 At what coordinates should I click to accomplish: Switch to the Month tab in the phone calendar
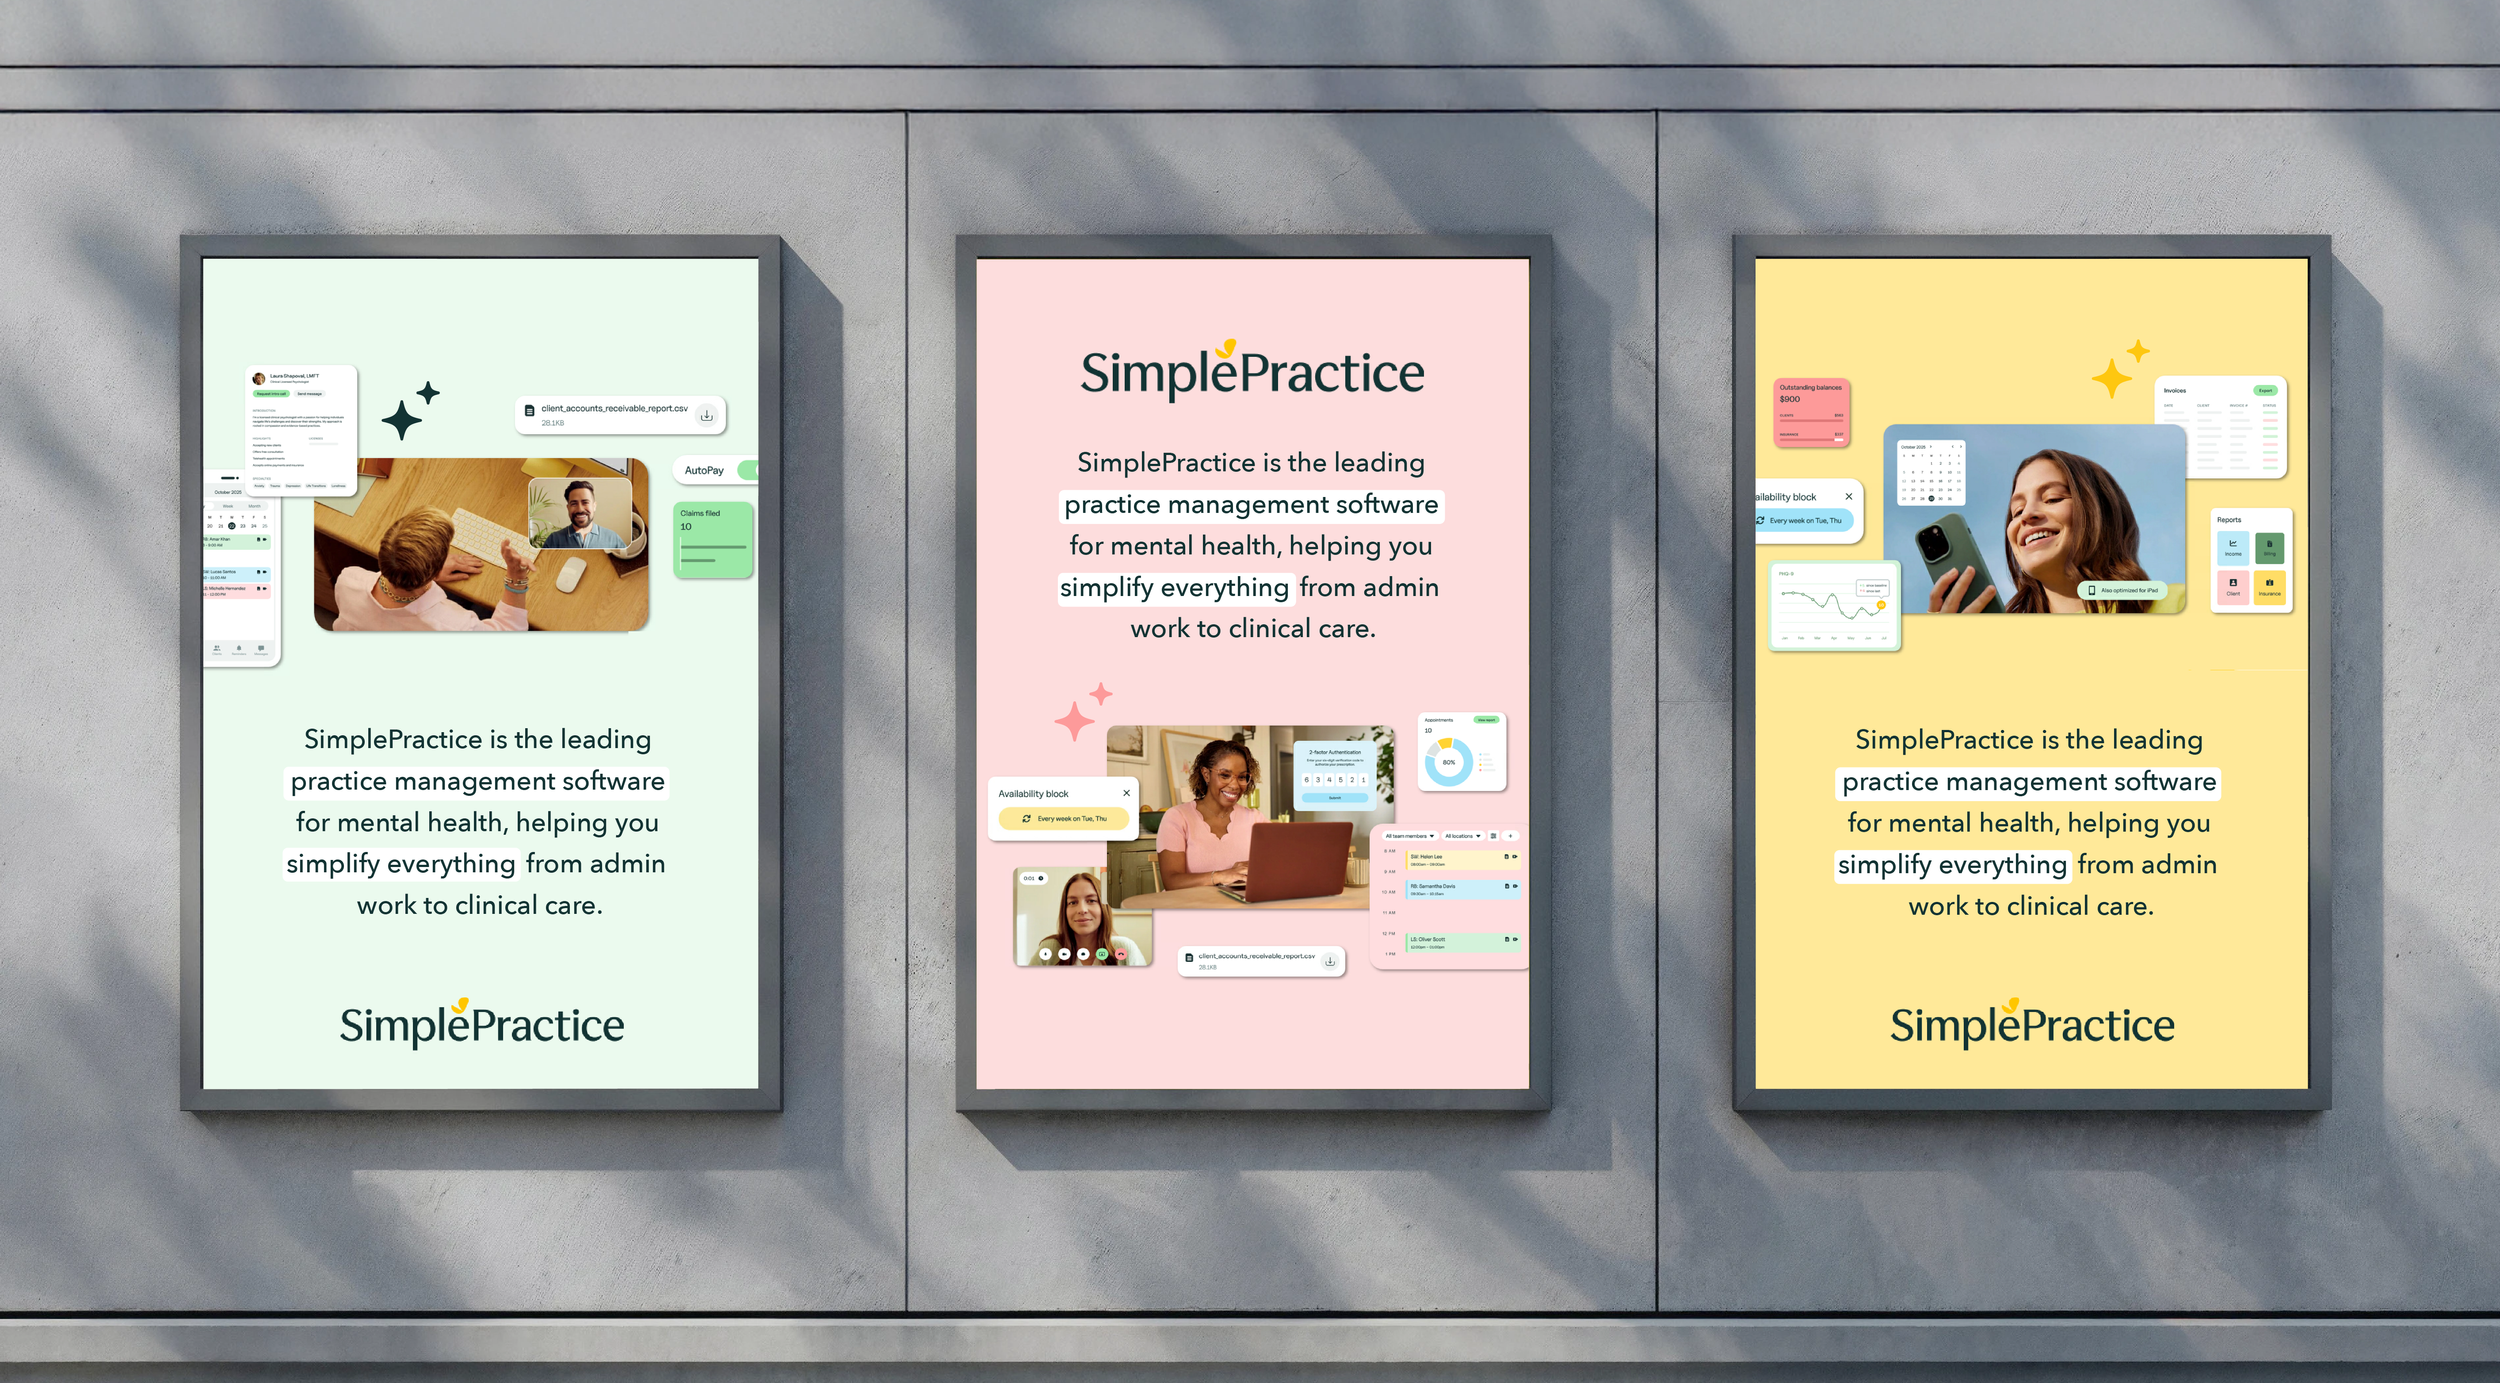pos(254,506)
